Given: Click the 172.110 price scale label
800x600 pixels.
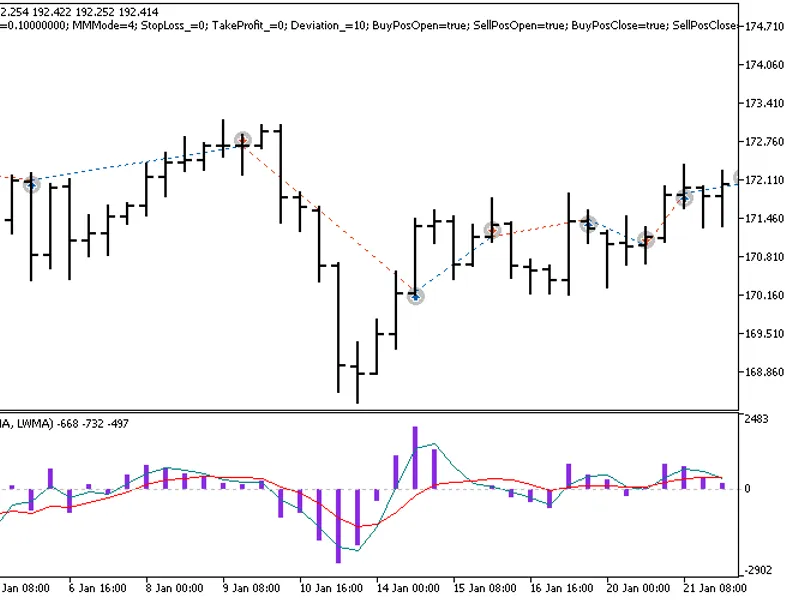Looking at the screenshot, I should [x=764, y=180].
